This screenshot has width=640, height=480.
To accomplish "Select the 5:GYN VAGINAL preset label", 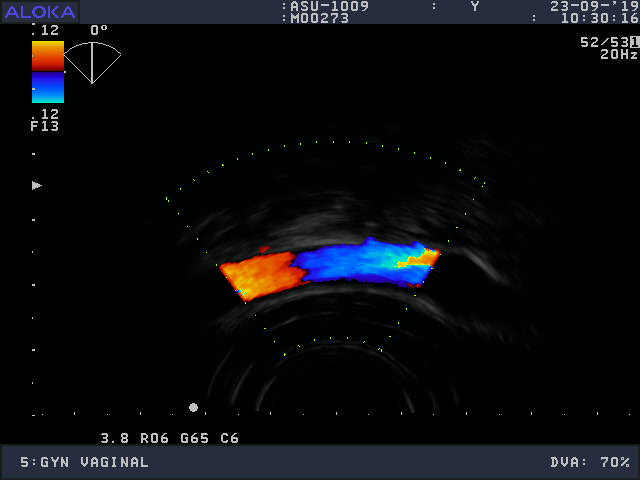I will [x=84, y=462].
